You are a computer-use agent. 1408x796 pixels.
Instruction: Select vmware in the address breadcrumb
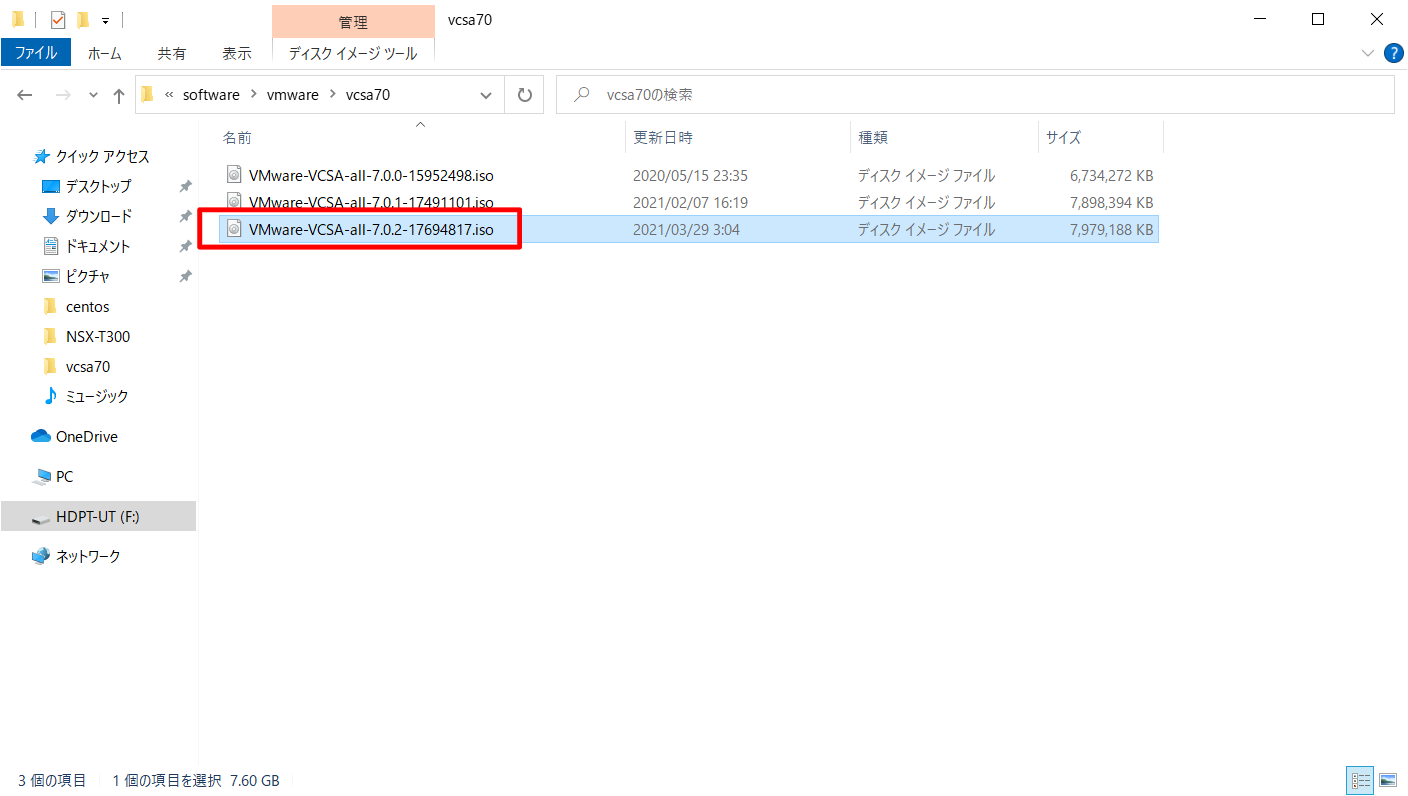(293, 95)
